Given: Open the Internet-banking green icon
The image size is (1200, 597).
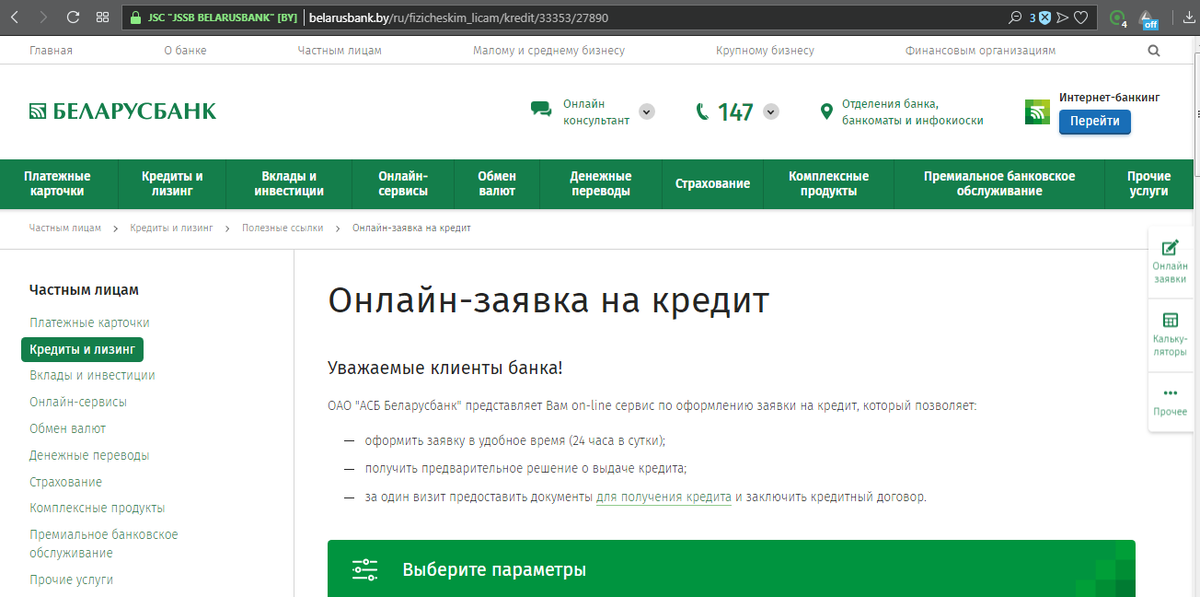Looking at the screenshot, I should 1037,111.
